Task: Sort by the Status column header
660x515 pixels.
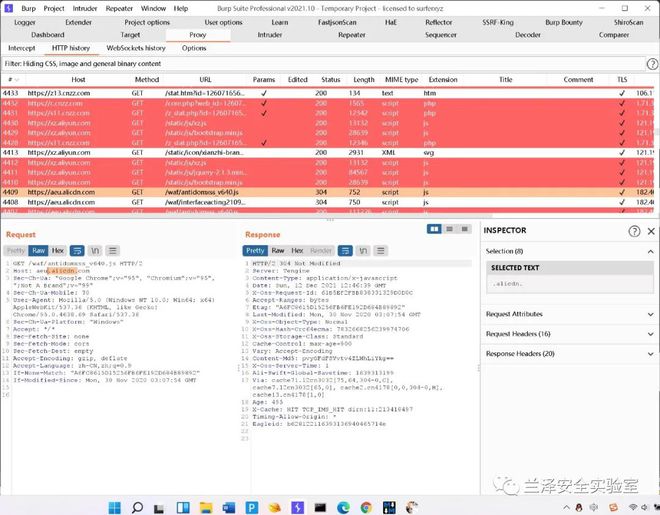Action: [x=331, y=80]
